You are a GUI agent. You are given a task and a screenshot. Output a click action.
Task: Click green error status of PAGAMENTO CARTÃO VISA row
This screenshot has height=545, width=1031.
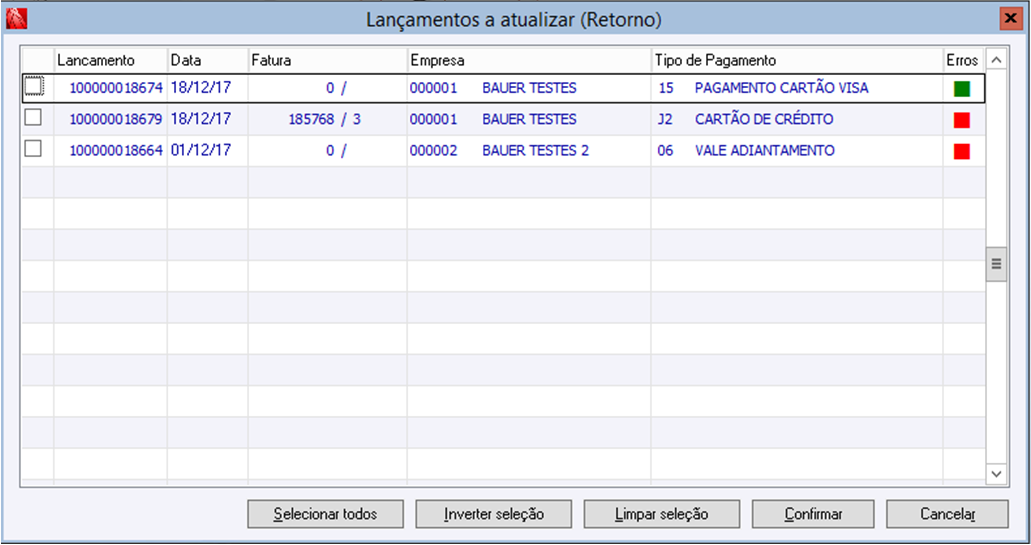[x=962, y=89]
